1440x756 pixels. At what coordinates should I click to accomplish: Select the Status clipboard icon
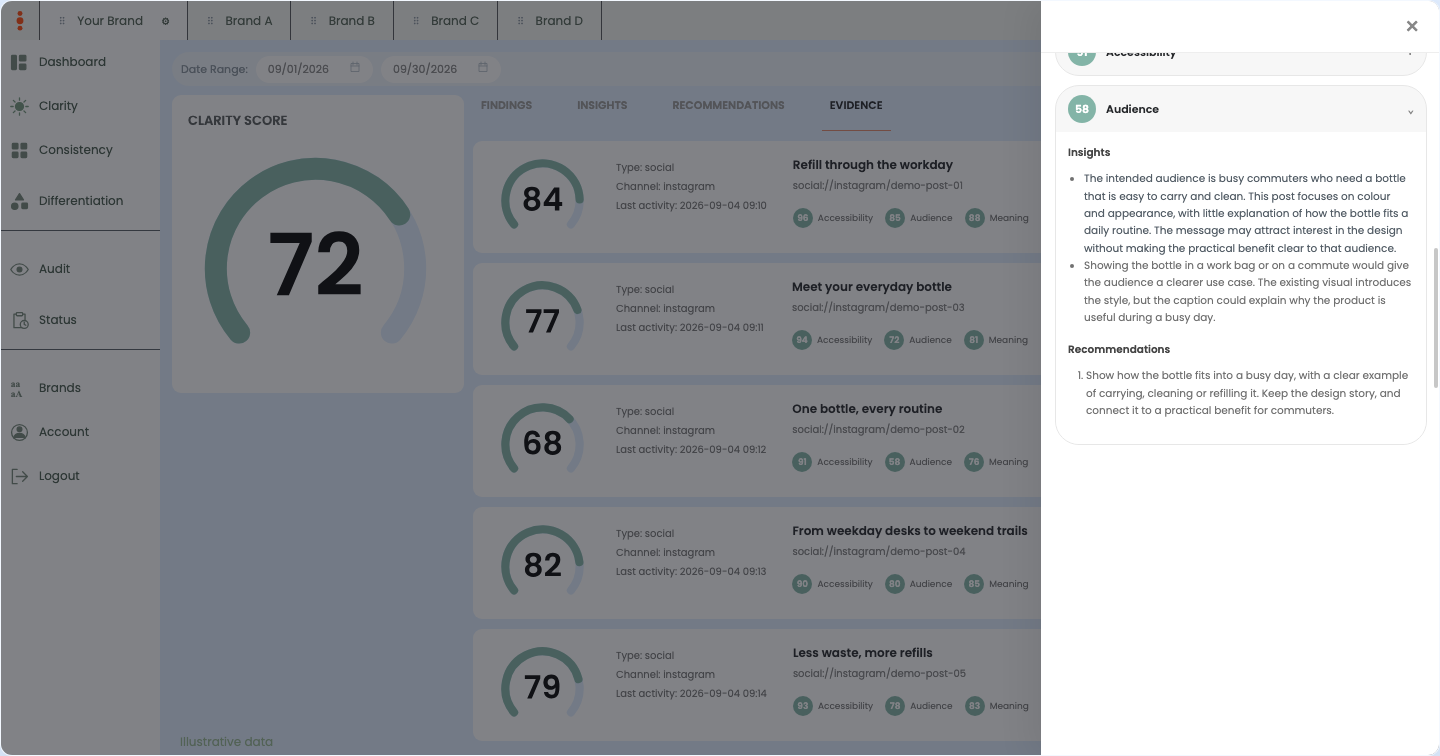coord(19,320)
